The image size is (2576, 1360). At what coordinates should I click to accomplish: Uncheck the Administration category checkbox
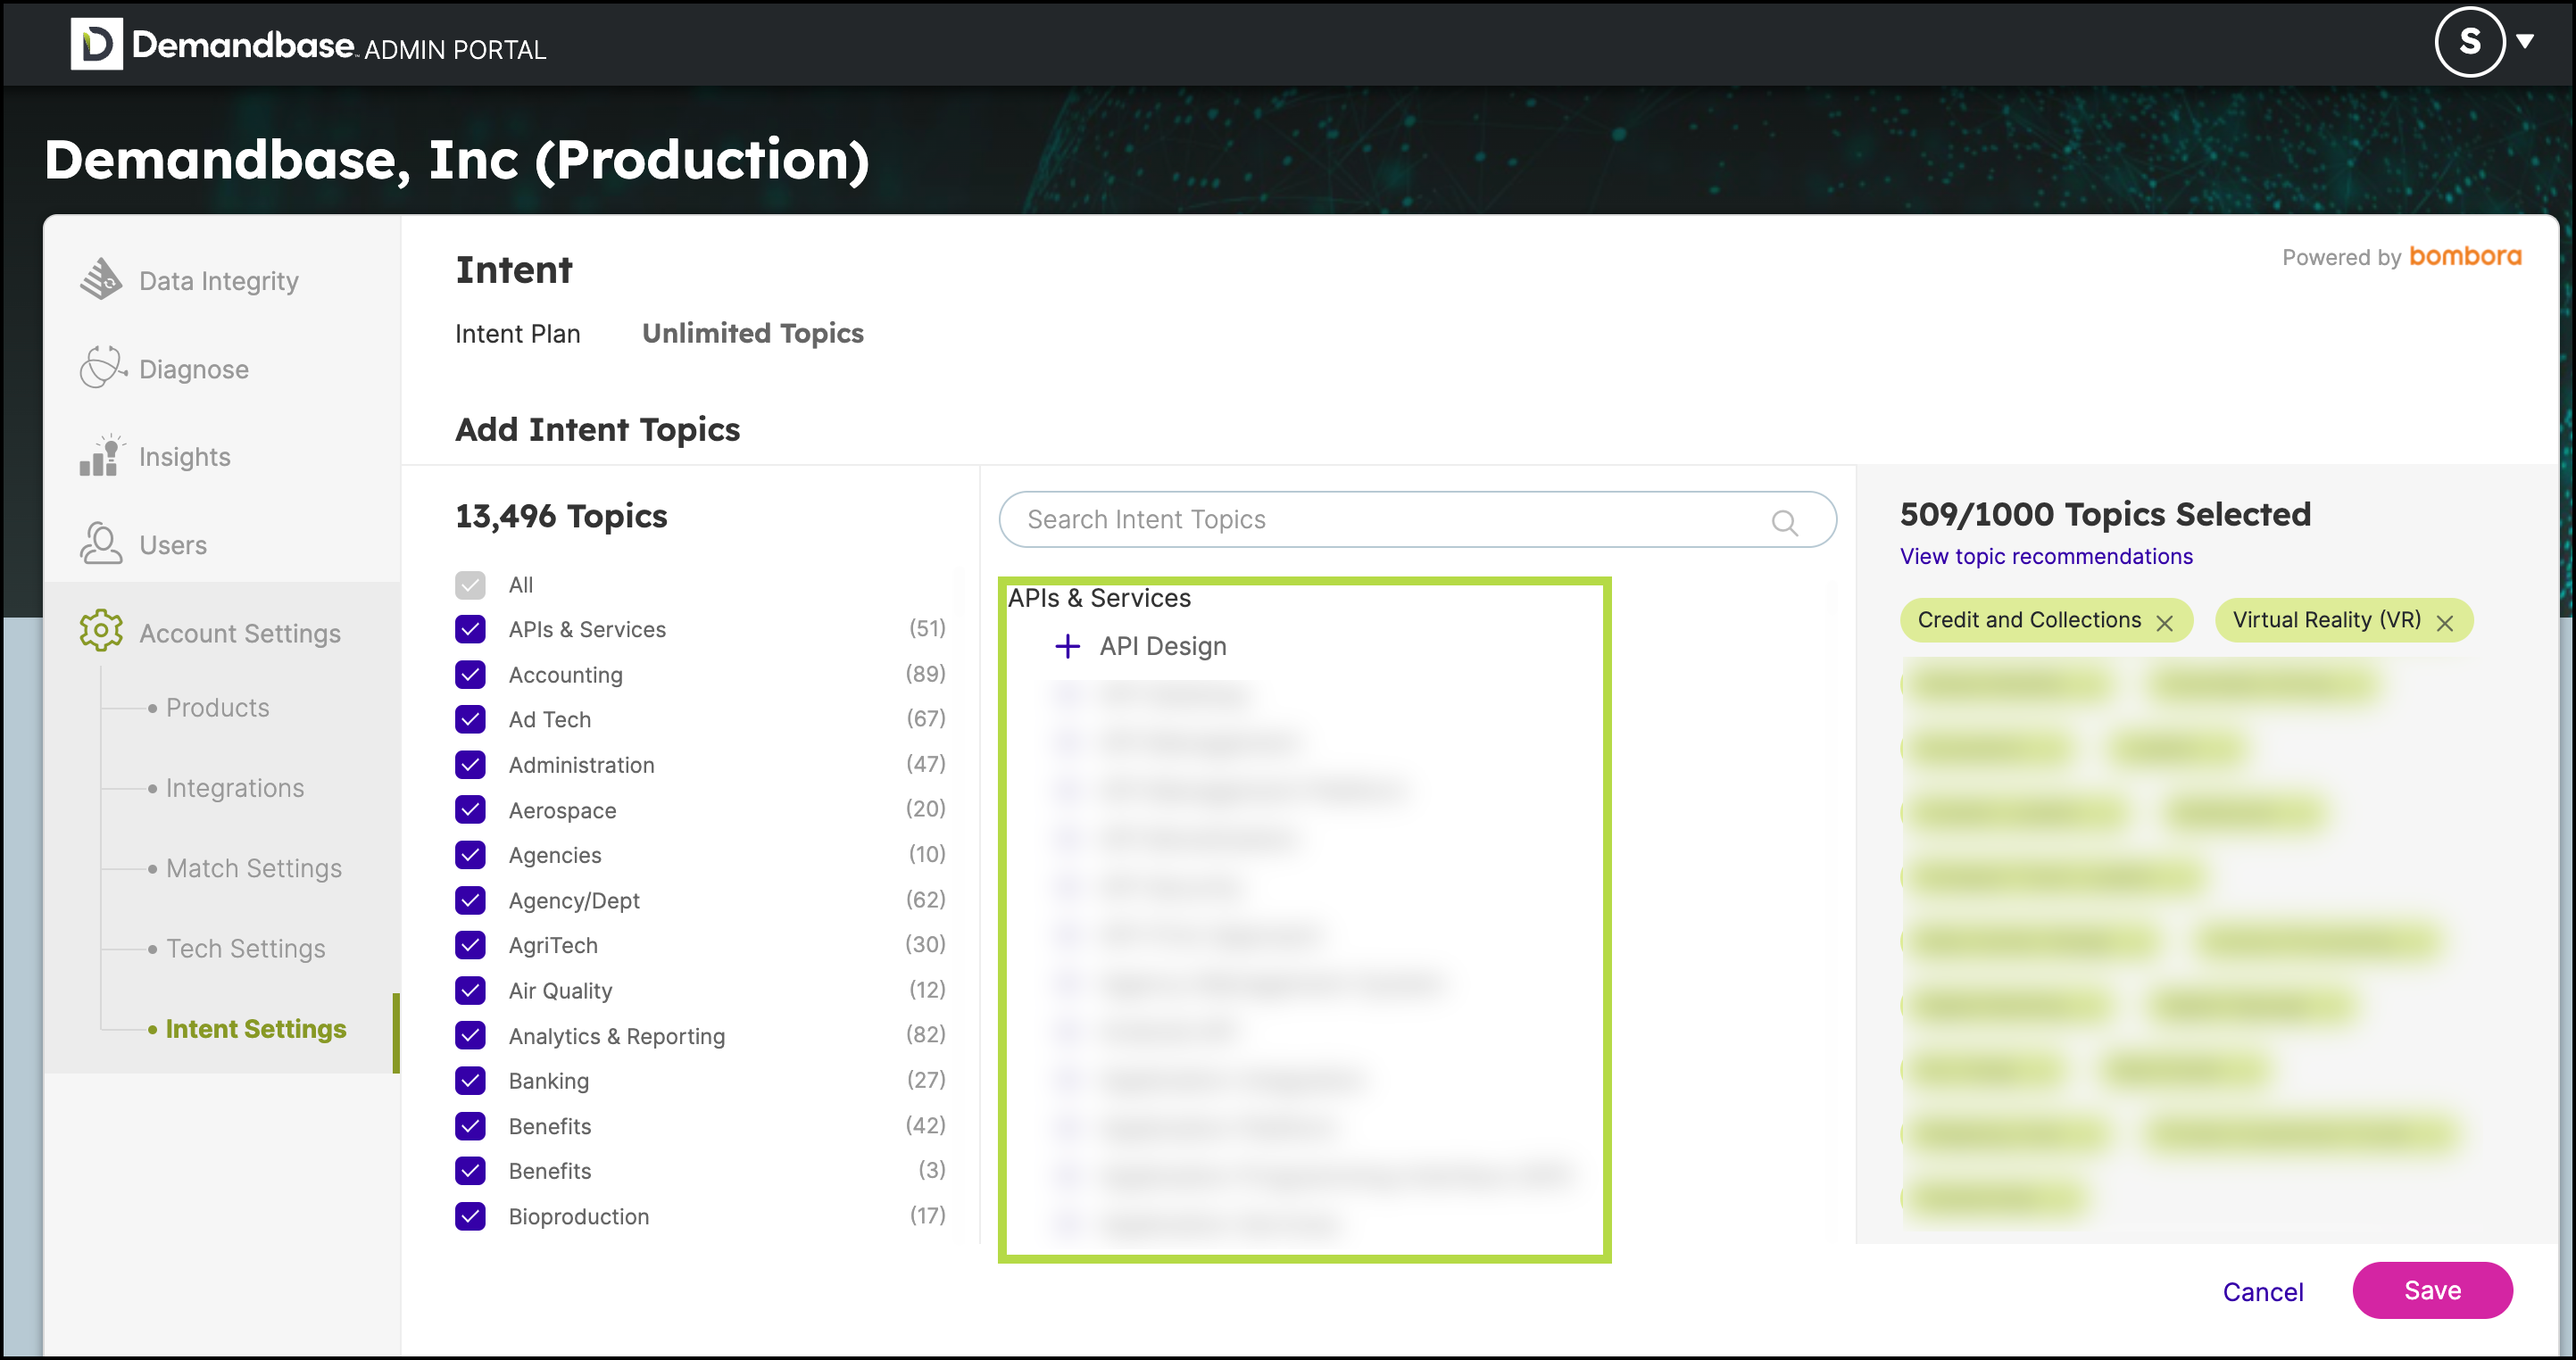click(x=470, y=765)
